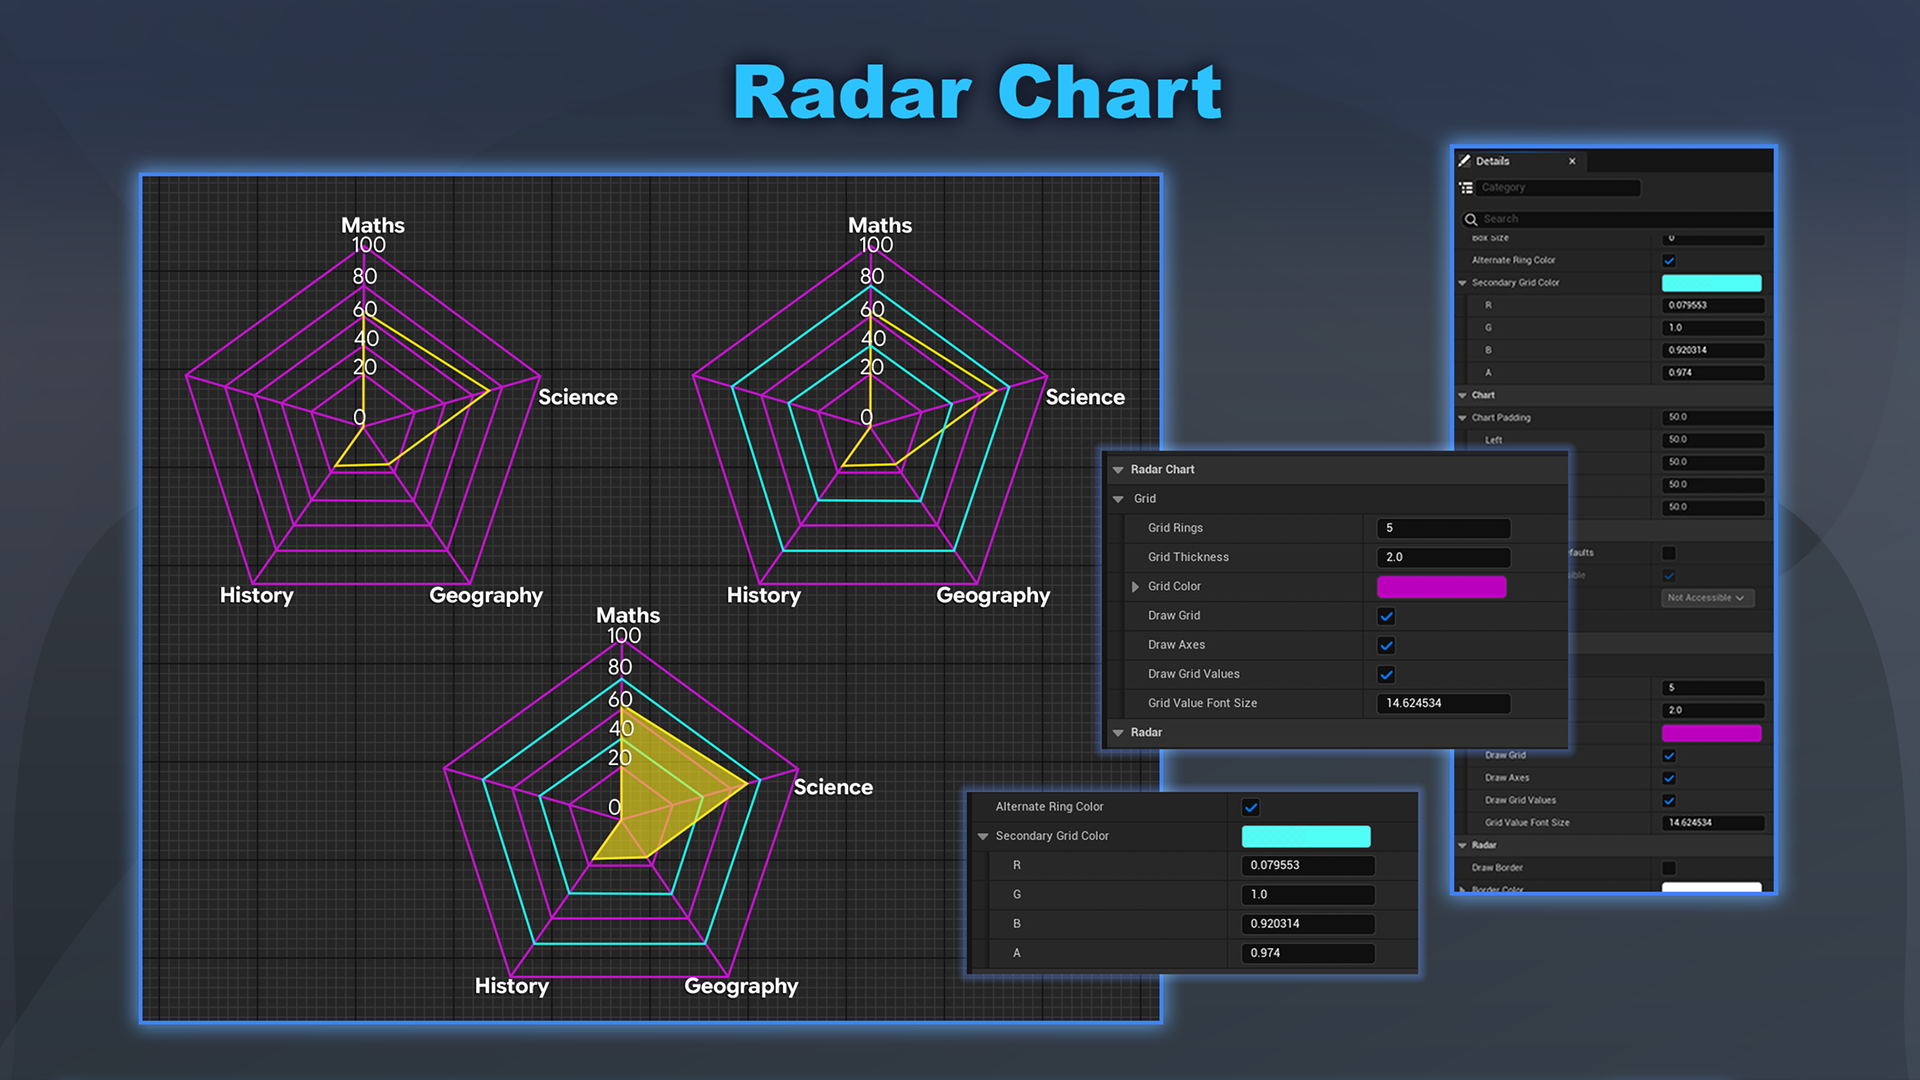The image size is (1920, 1080).
Task: Enable Draw Border checkbox
Action: (1669, 868)
